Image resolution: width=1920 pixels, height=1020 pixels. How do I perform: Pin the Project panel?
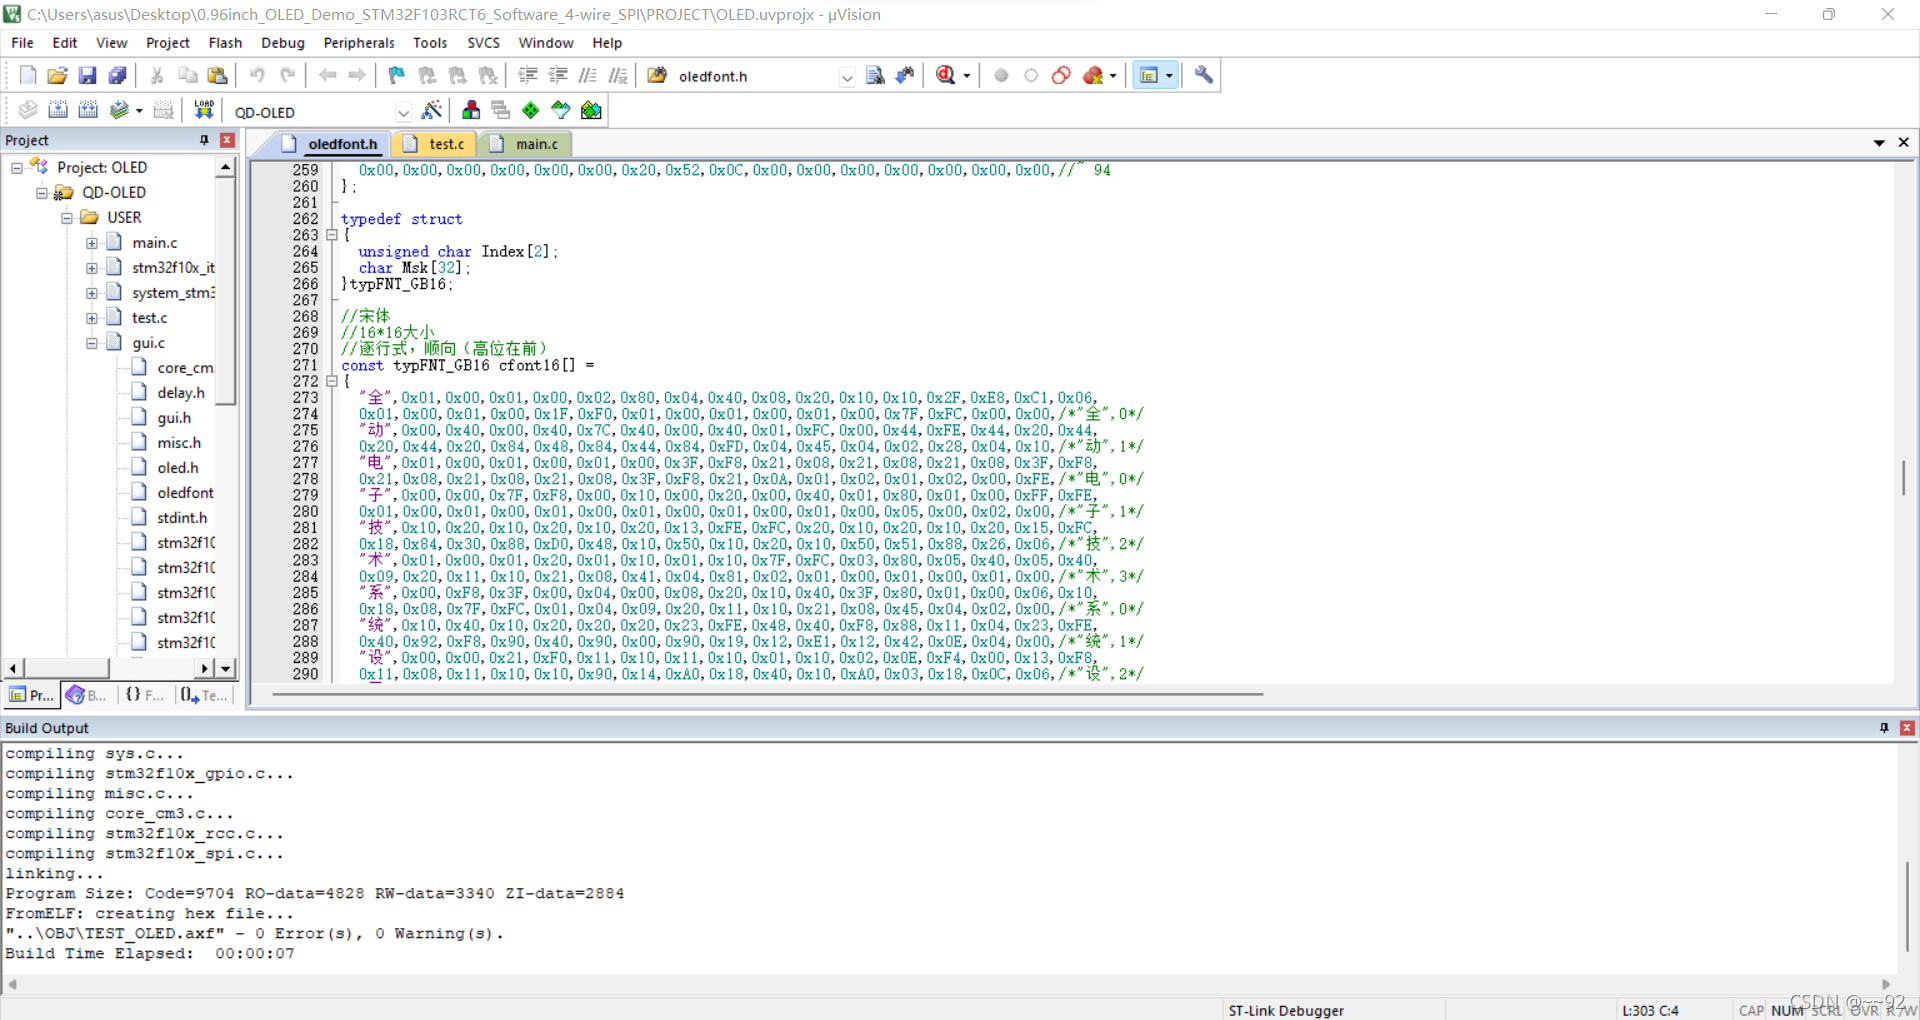click(204, 140)
